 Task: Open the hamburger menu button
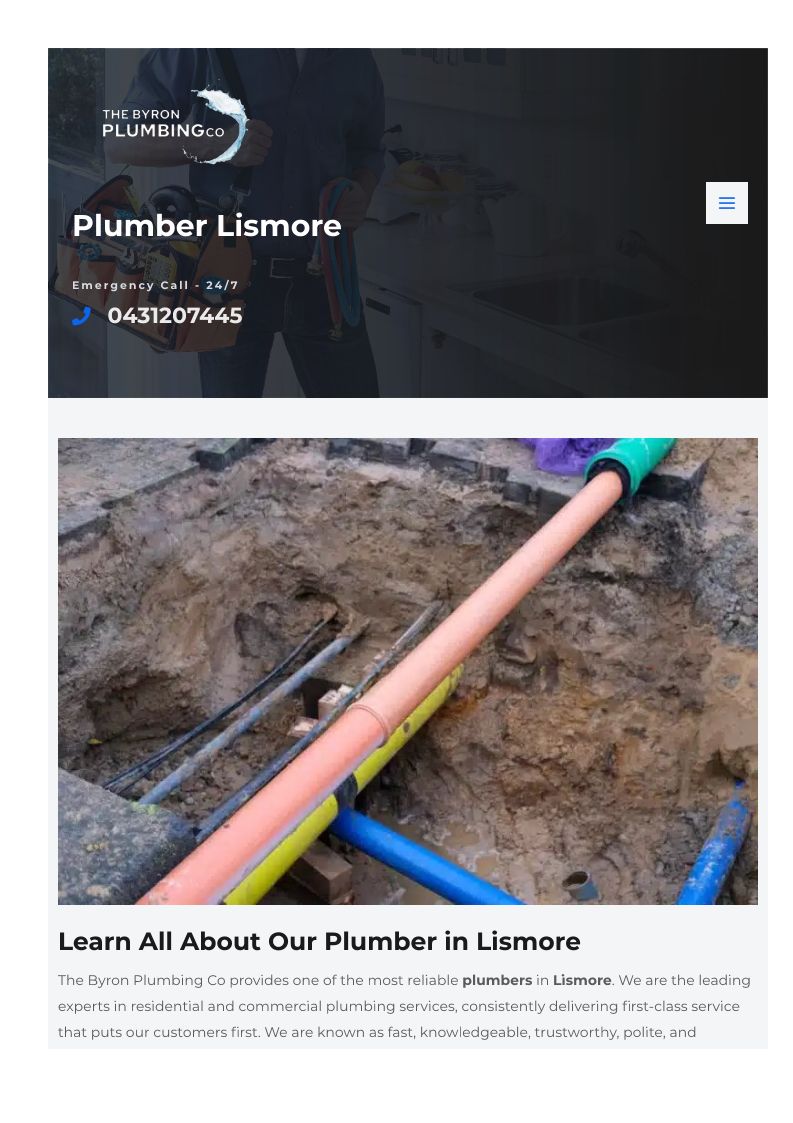point(726,203)
